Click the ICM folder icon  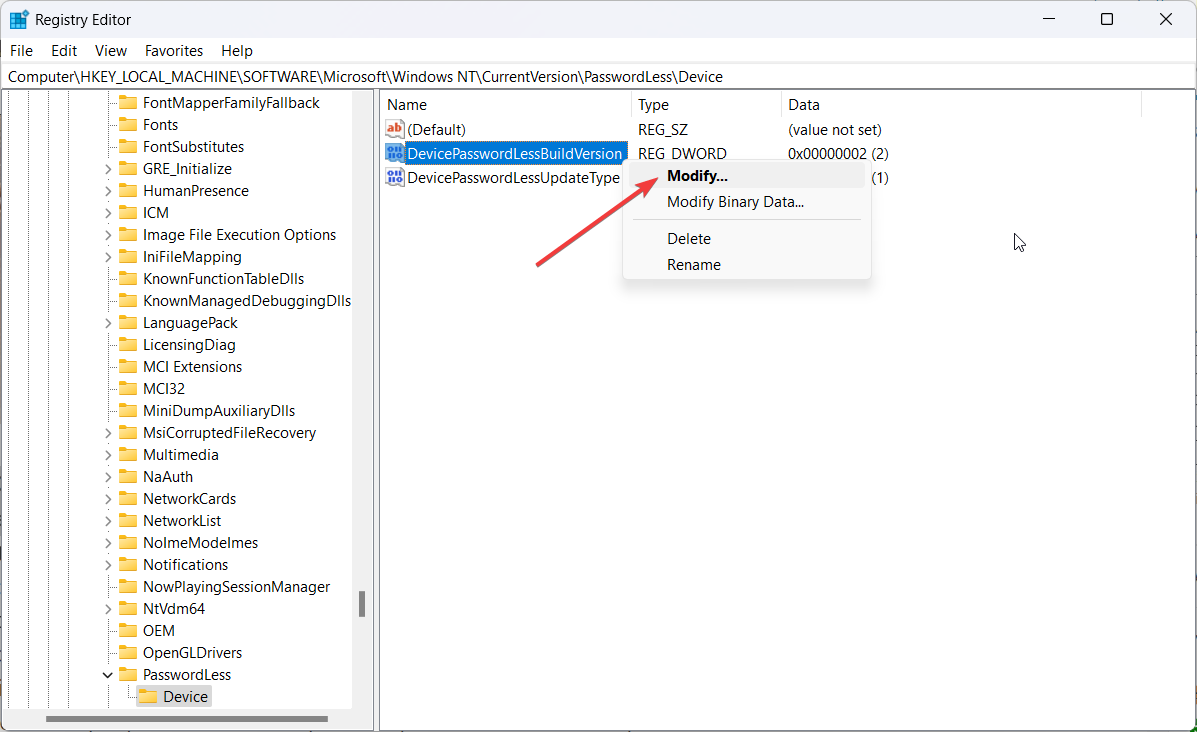(128, 213)
